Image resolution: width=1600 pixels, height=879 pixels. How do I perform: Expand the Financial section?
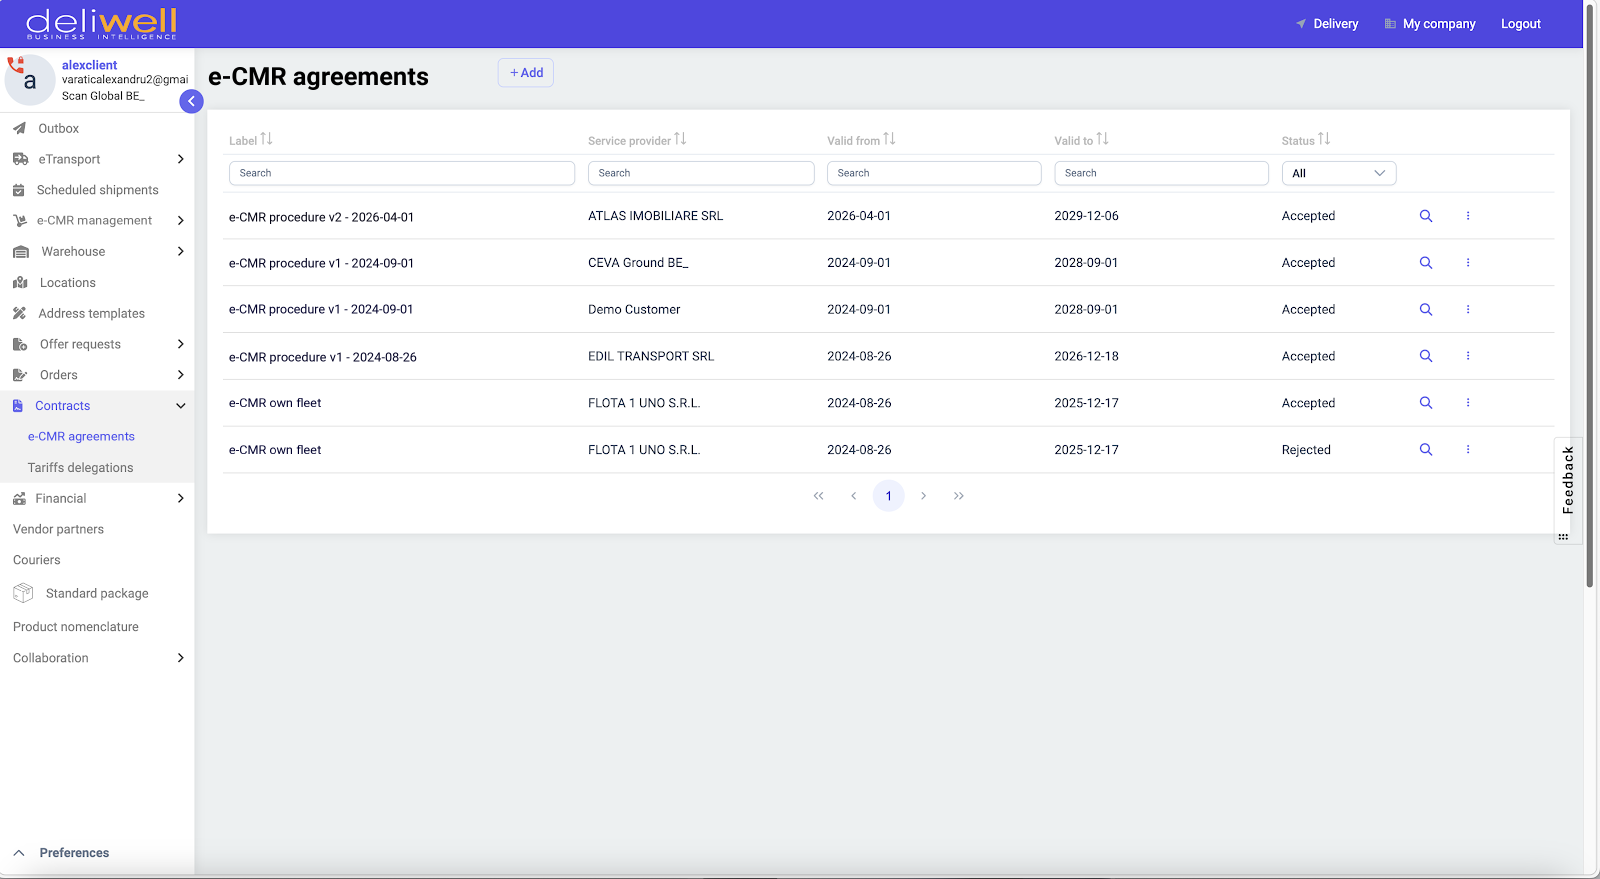pyautogui.click(x=97, y=498)
